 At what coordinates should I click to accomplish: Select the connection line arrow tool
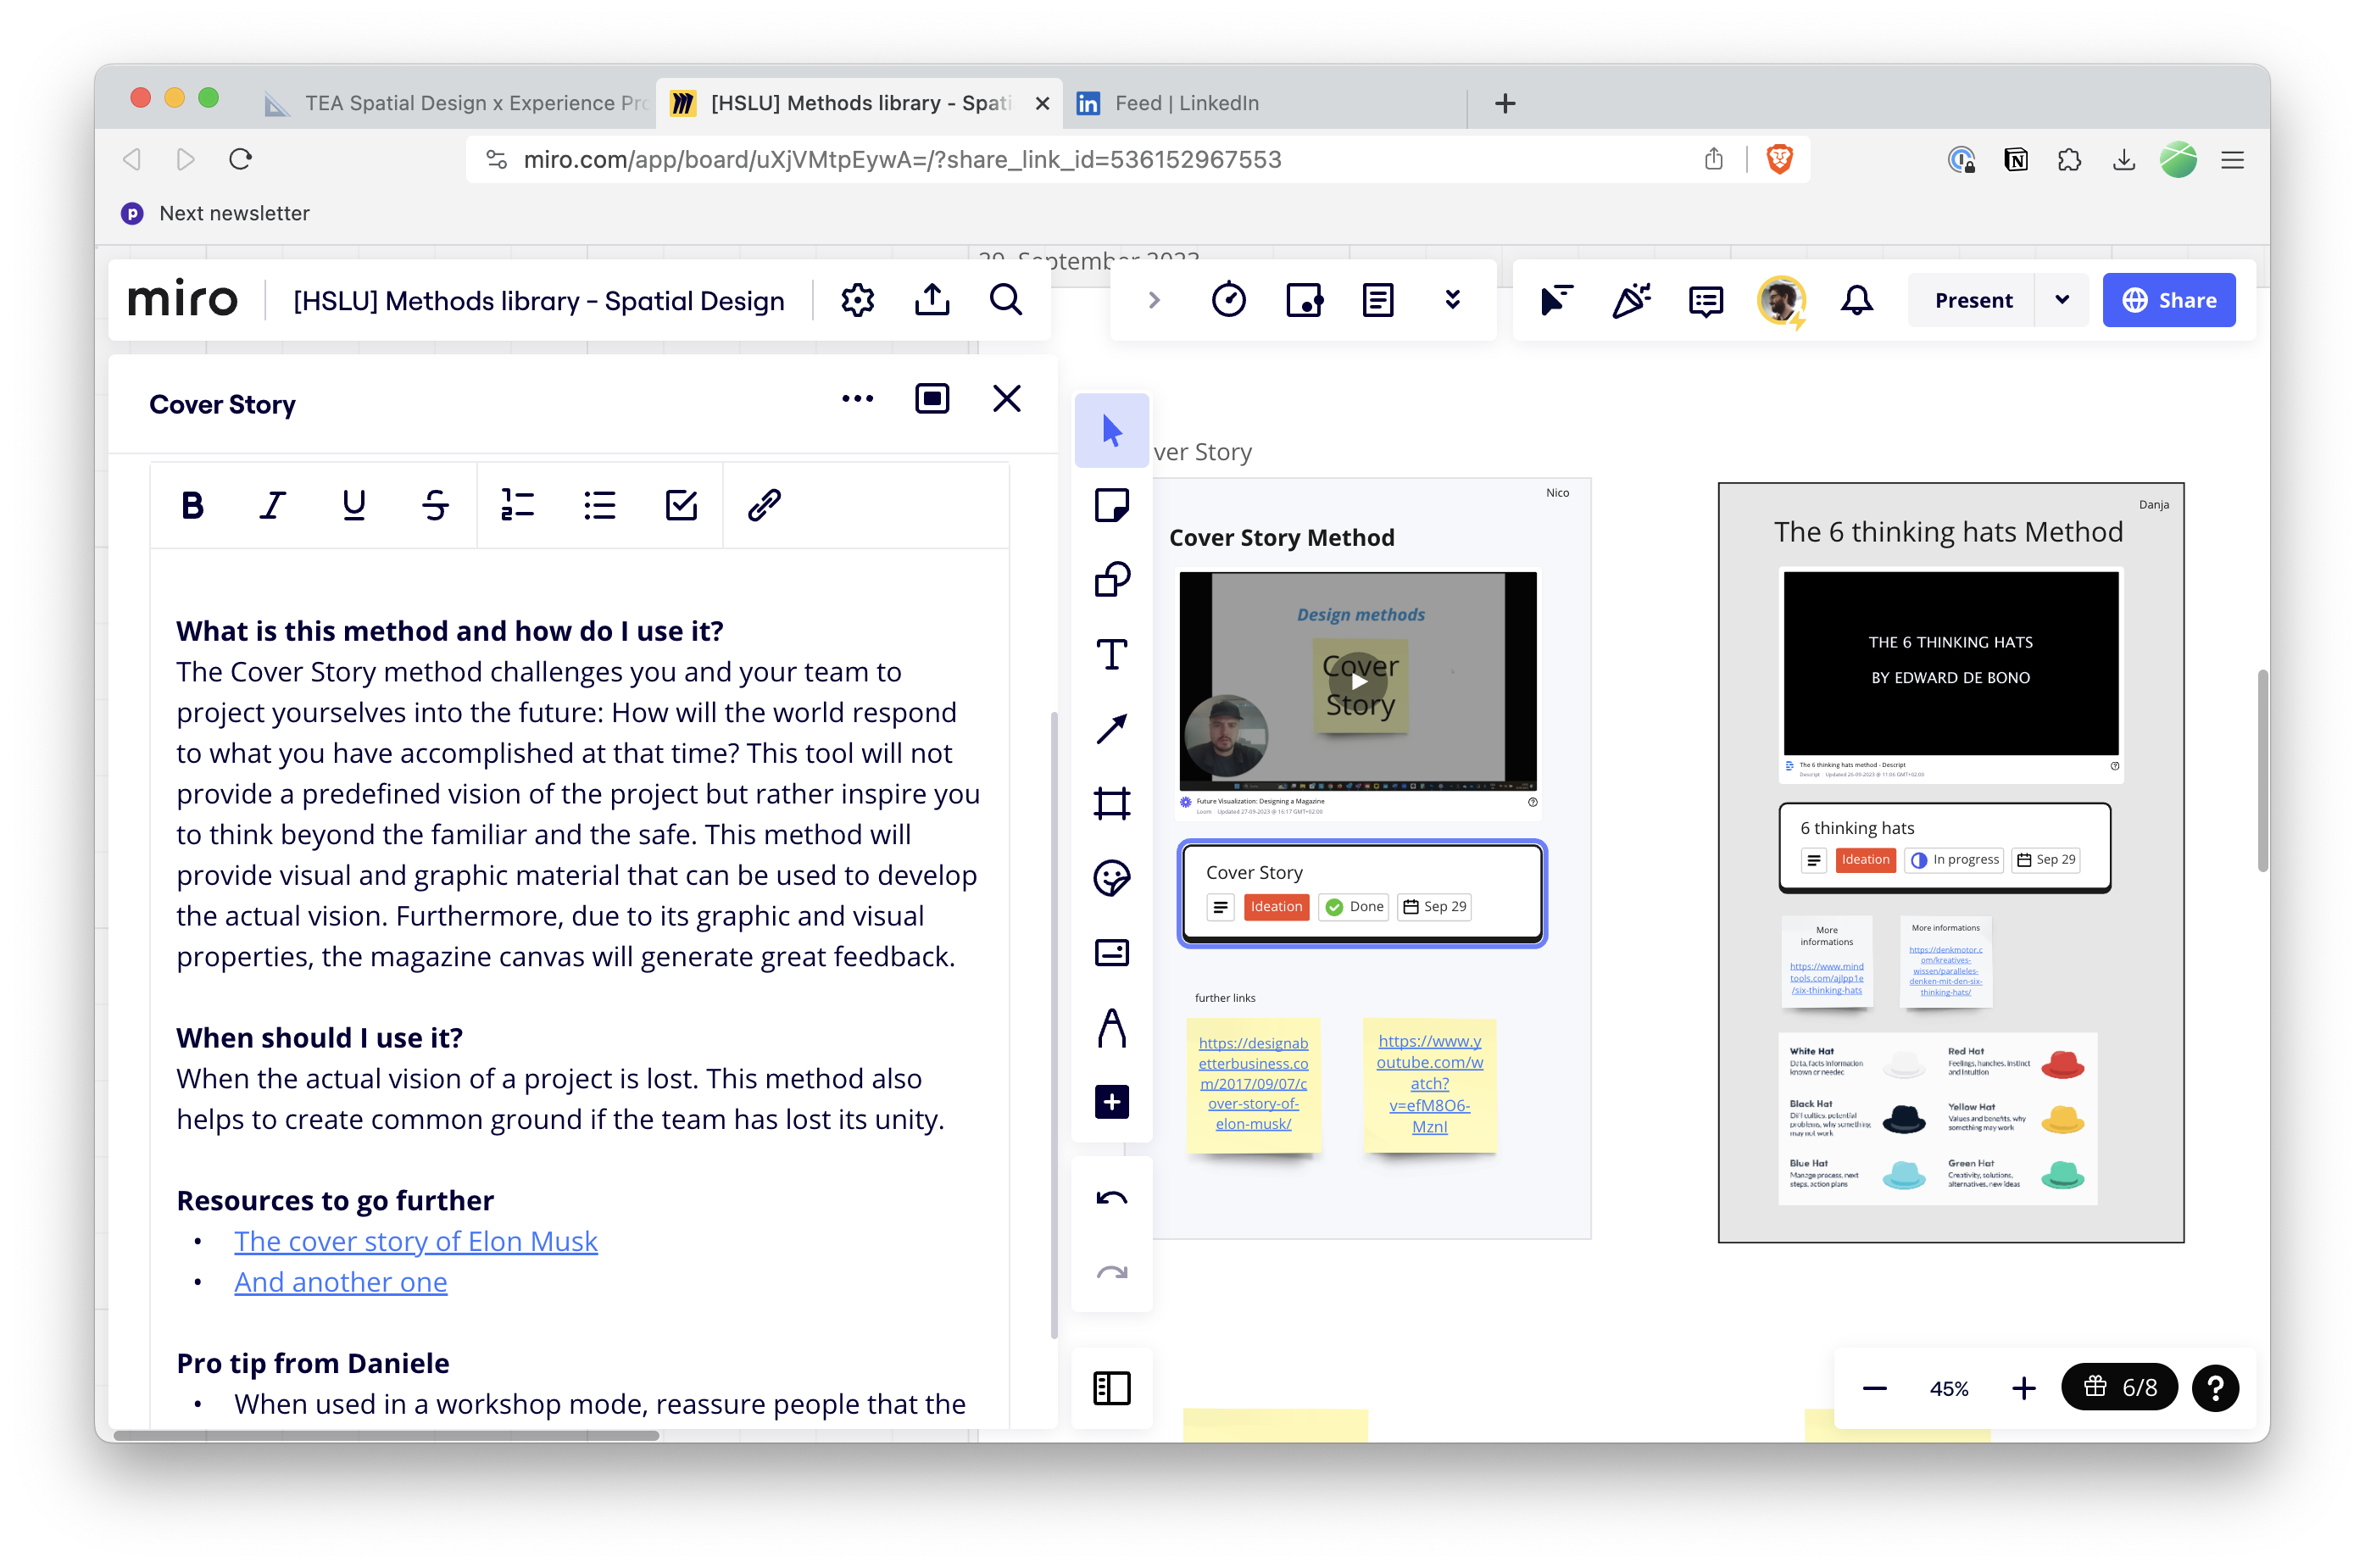(1111, 729)
